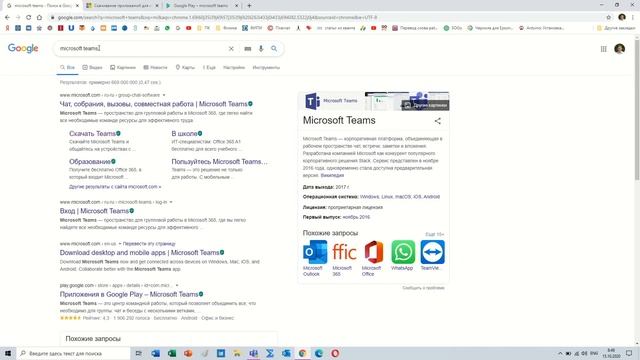Screen dimensions: 640x360
Task: Open the Google account avatar on the page
Action: pyautogui.click(x=620, y=49)
